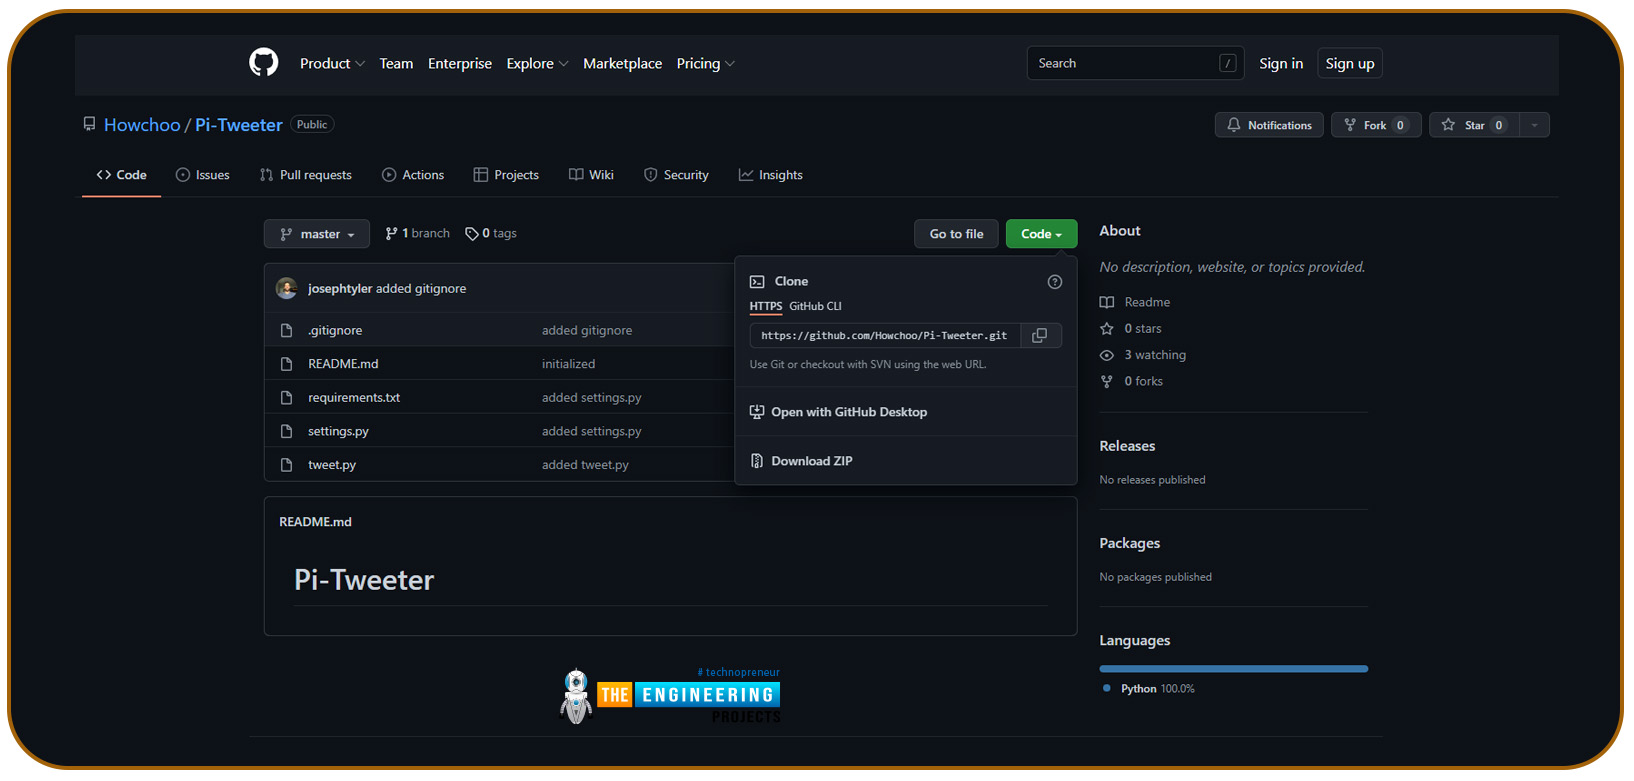
Task: Click the file icon beside tweet.py
Action: [287, 465]
